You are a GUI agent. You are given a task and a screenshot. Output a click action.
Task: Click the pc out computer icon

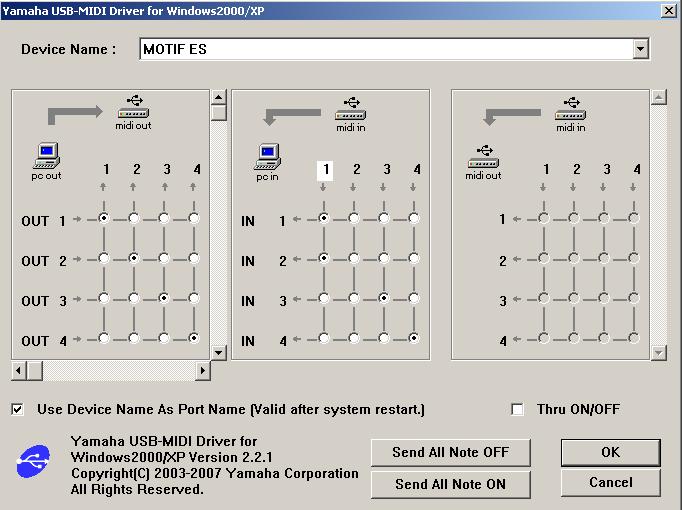(46, 156)
